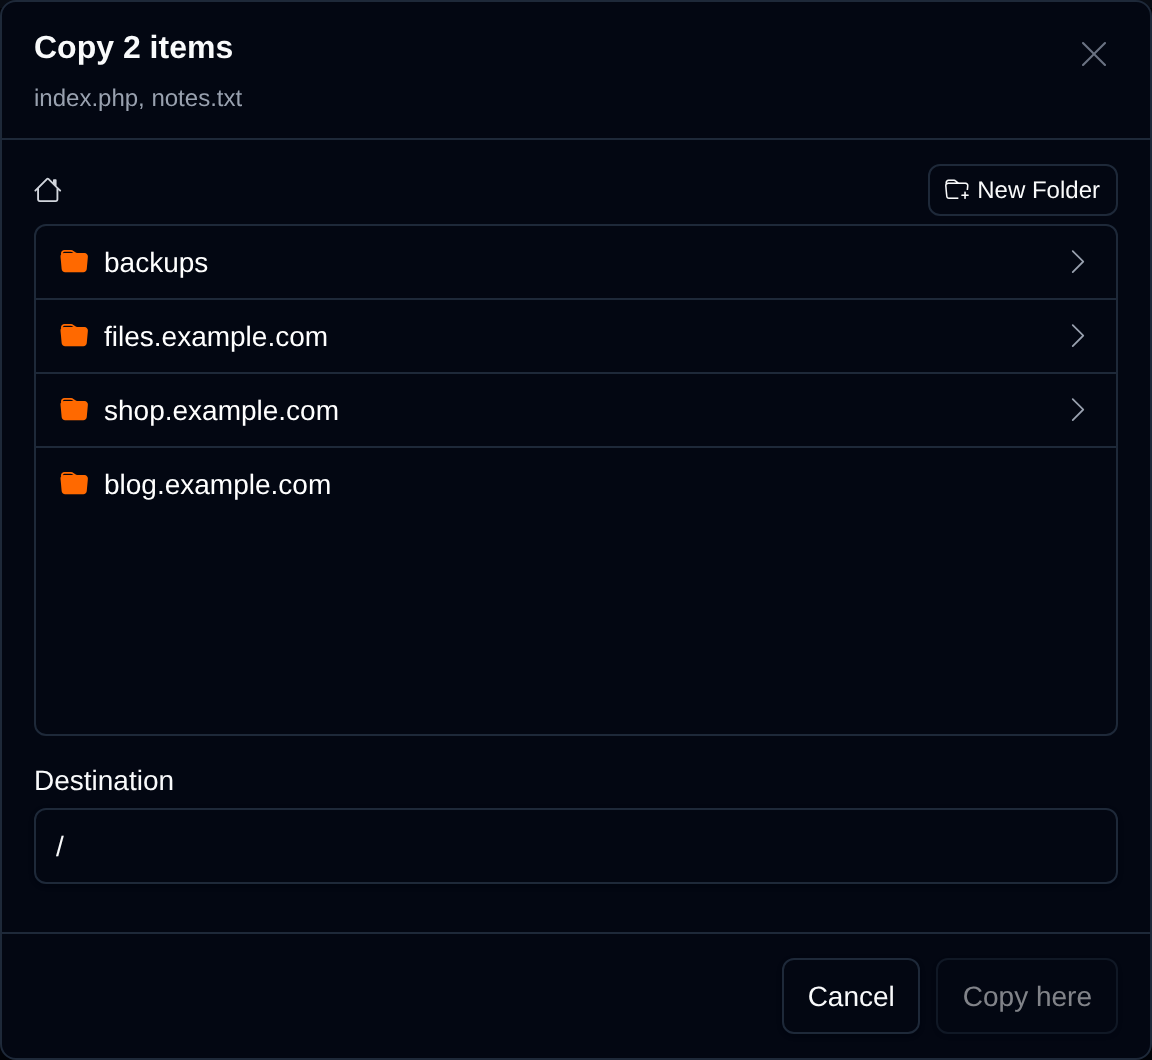Select the backups folder name
The image size is (1152, 1060).
pyautogui.click(x=156, y=263)
